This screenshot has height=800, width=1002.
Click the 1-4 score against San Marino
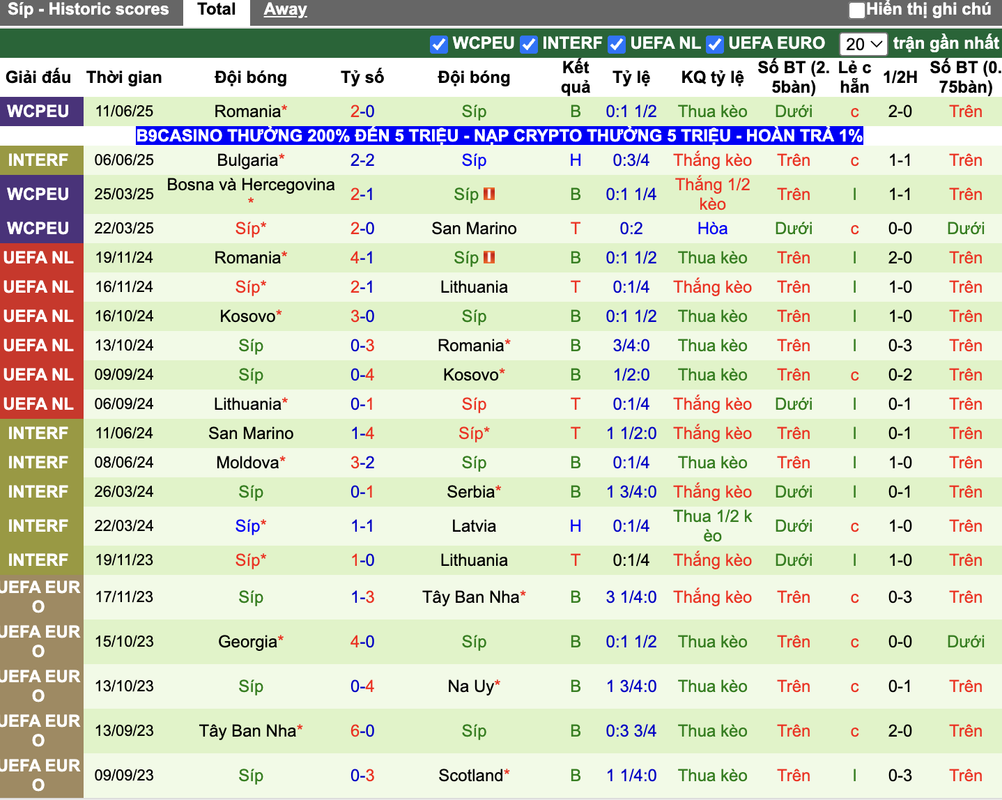click(x=362, y=433)
